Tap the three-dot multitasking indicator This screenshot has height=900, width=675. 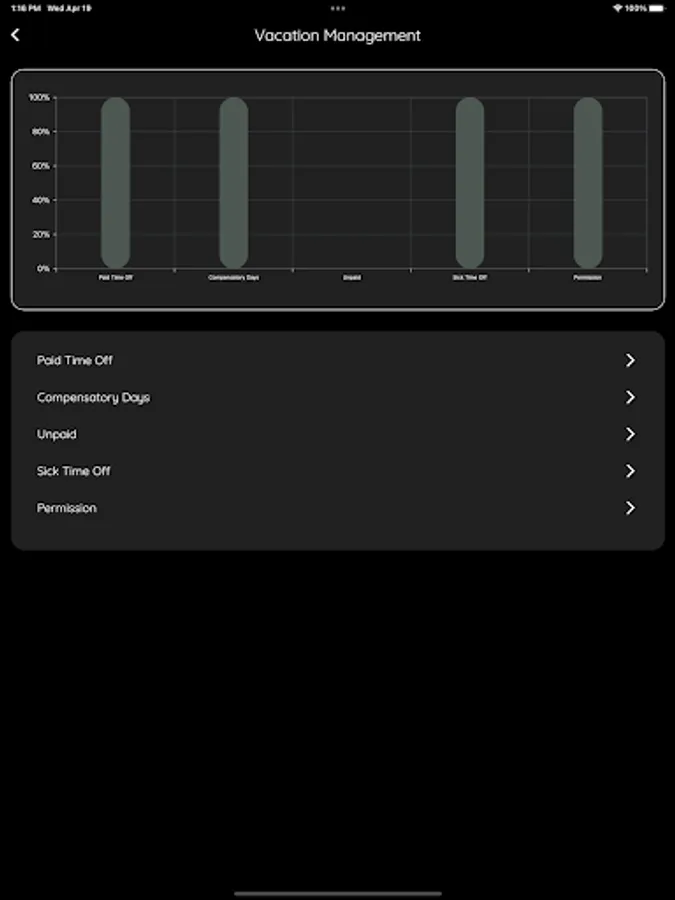(338, 8)
